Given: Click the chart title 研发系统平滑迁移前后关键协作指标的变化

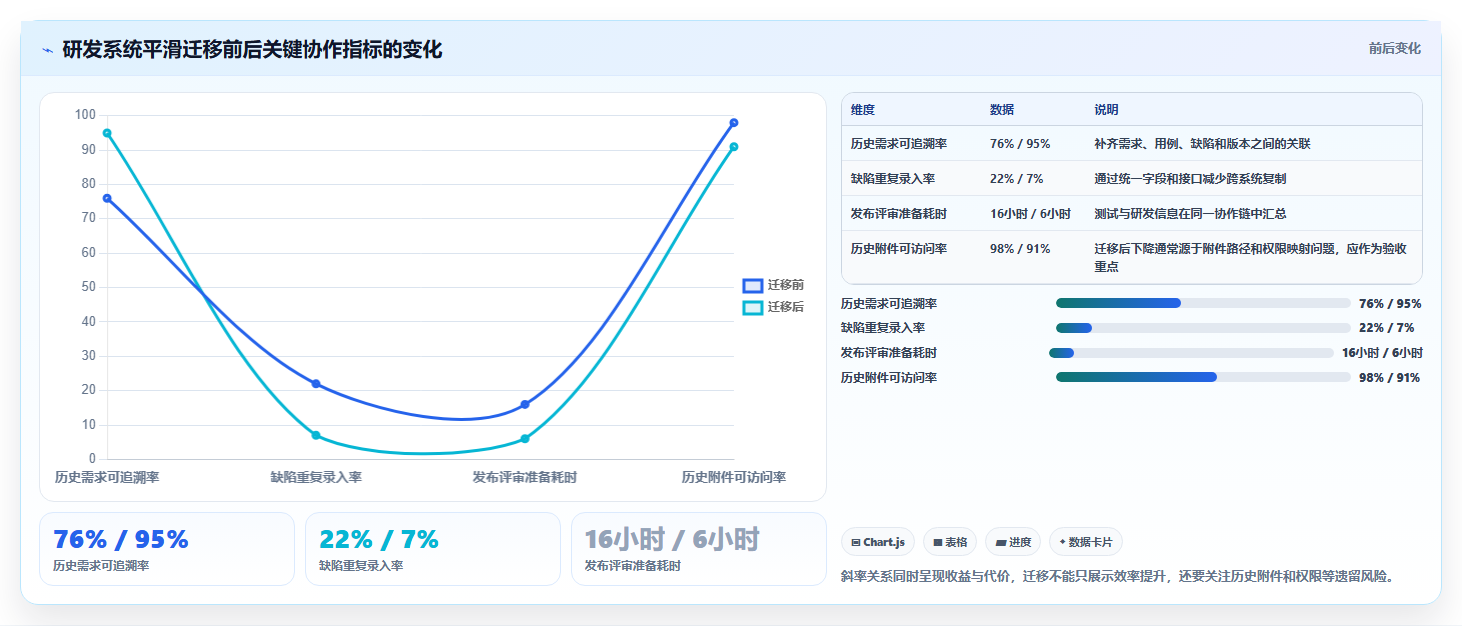Looking at the screenshot, I should coord(252,49).
